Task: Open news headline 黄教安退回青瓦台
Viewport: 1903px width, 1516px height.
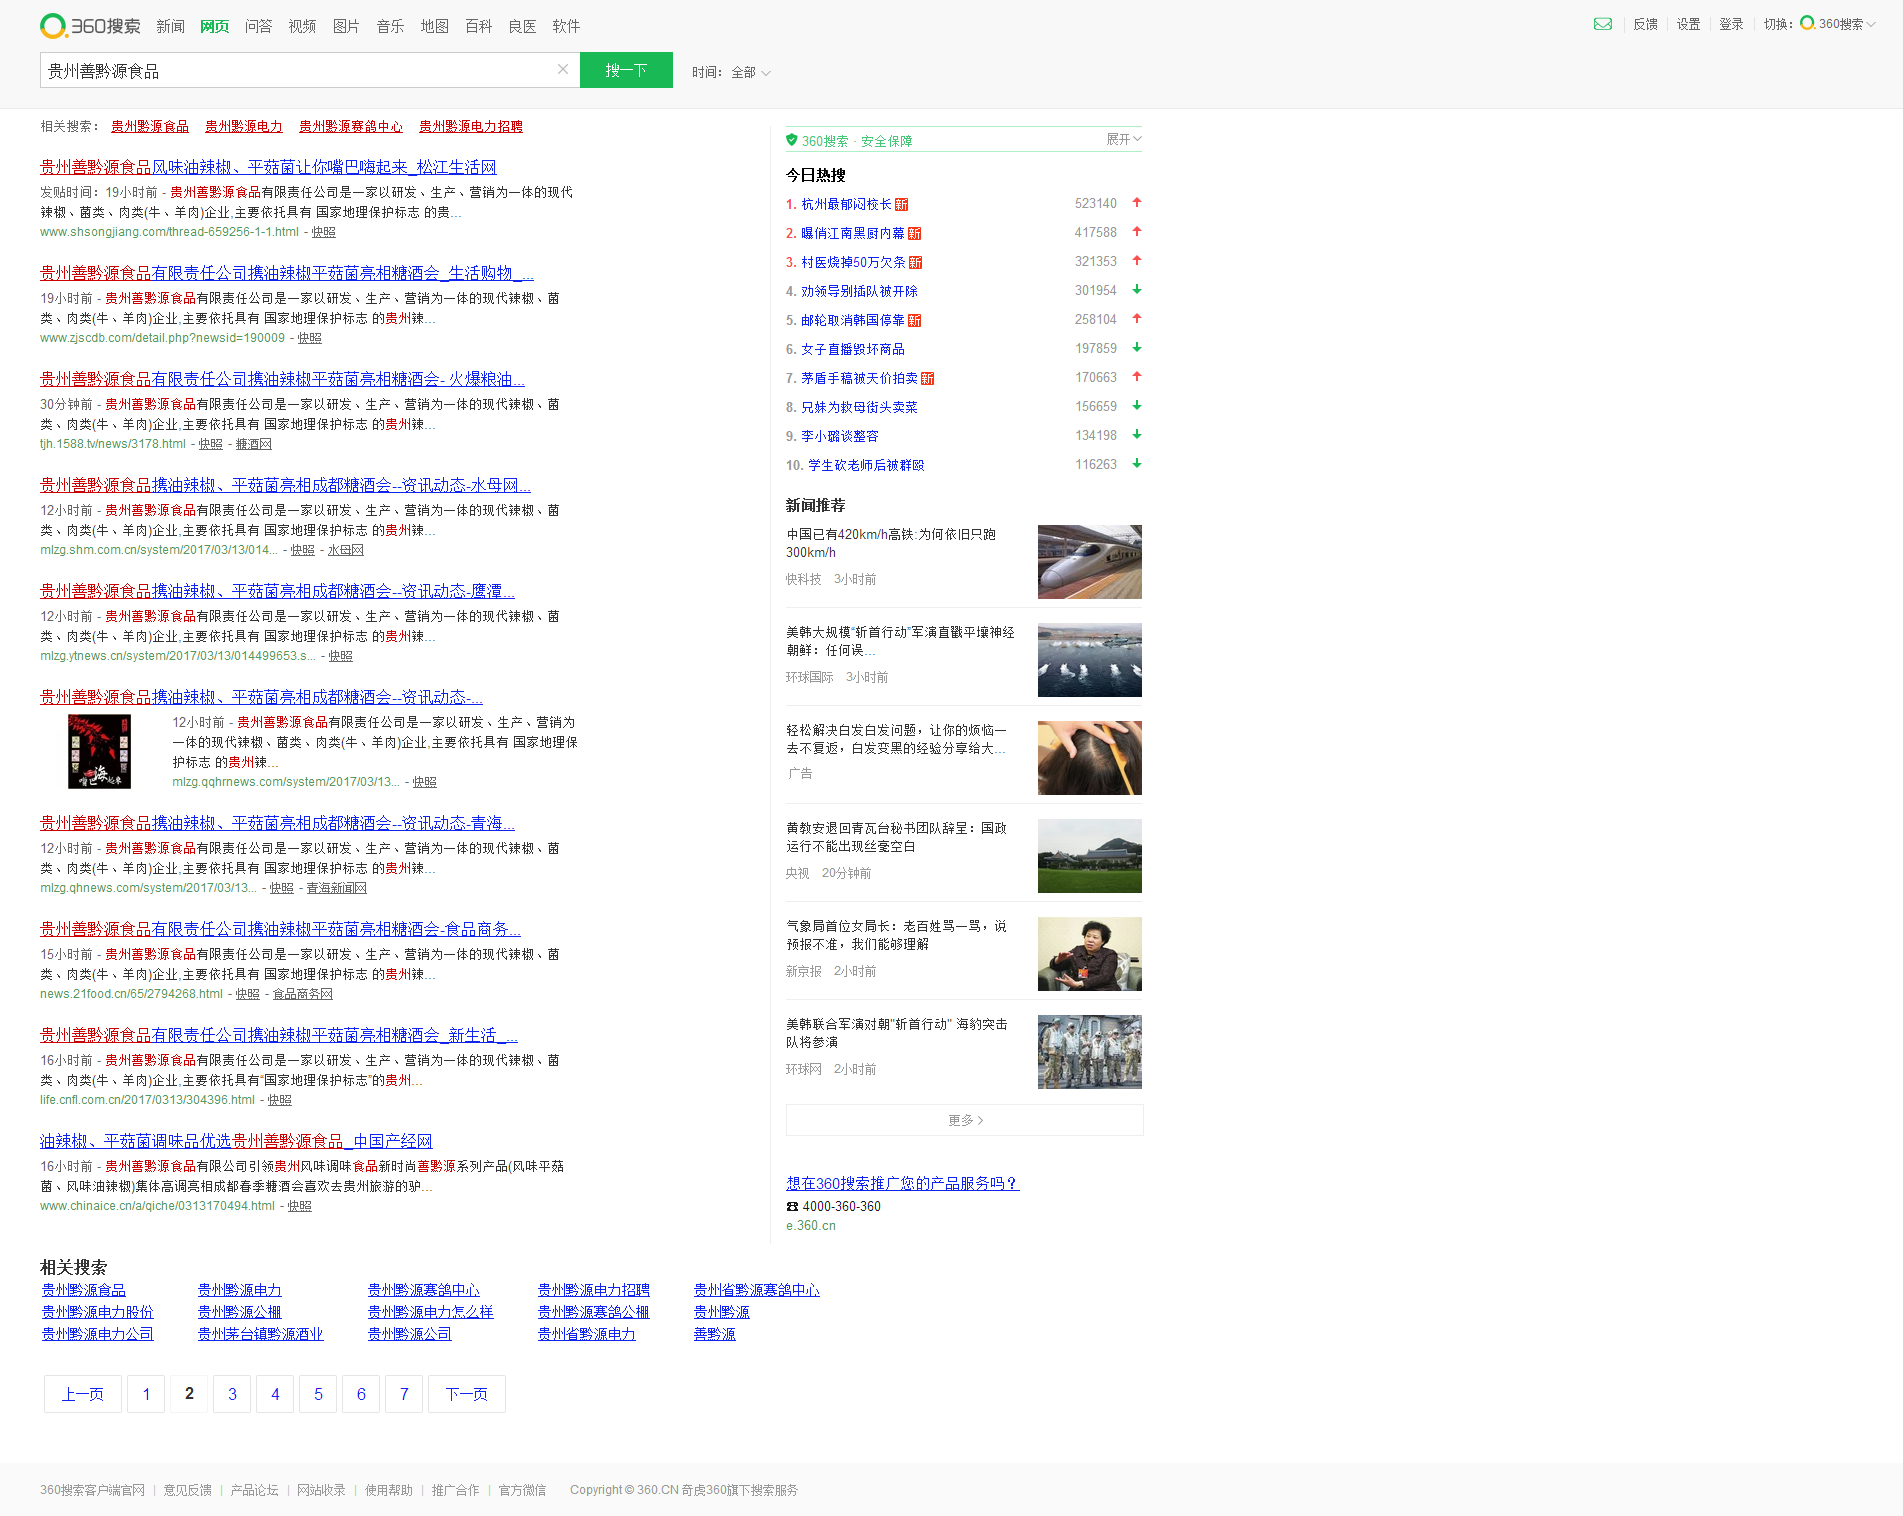Action: coord(897,837)
